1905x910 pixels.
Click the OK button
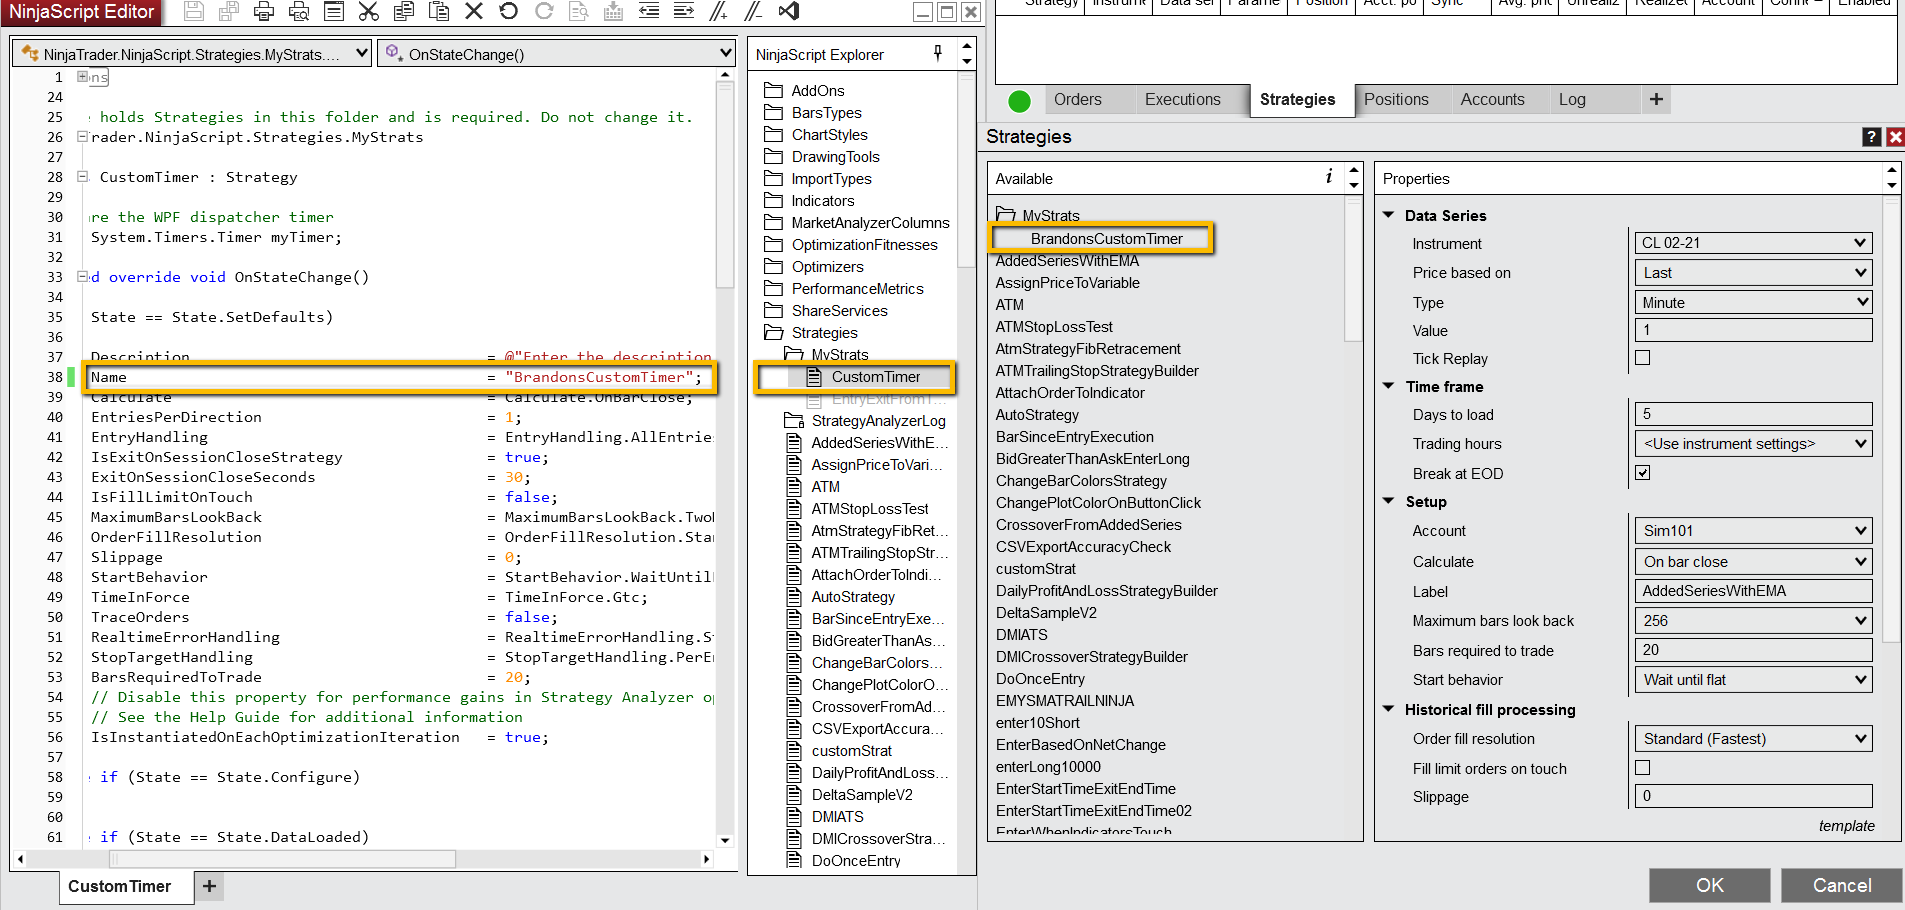(1709, 885)
